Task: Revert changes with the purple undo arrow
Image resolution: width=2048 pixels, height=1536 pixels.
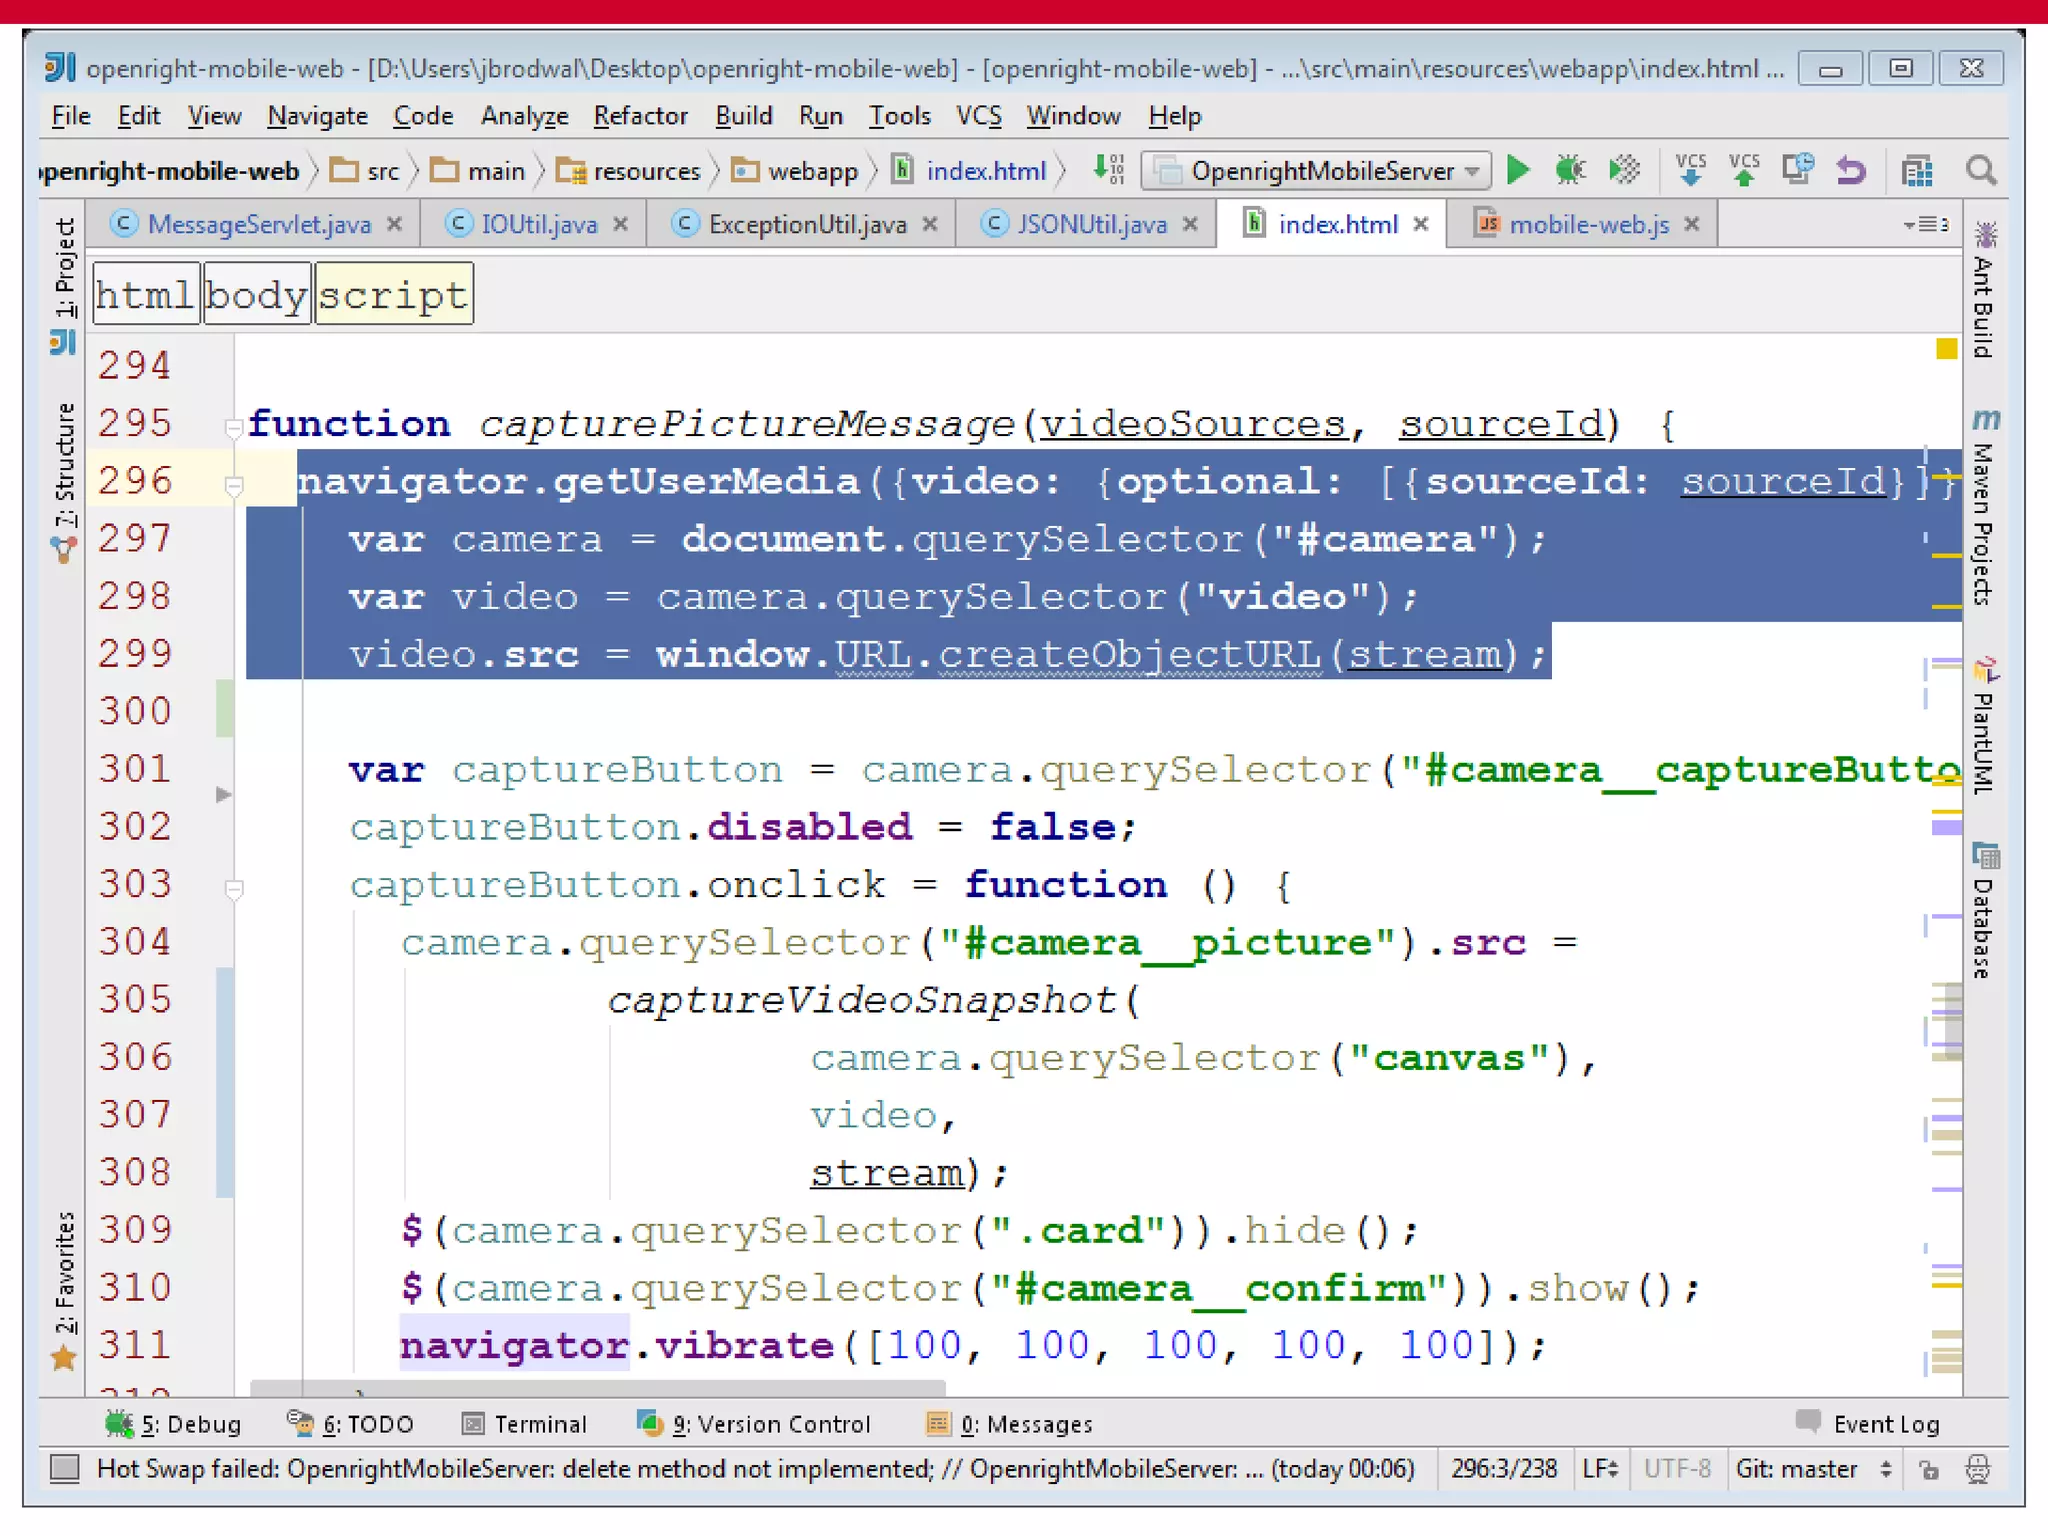Action: [x=1851, y=170]
